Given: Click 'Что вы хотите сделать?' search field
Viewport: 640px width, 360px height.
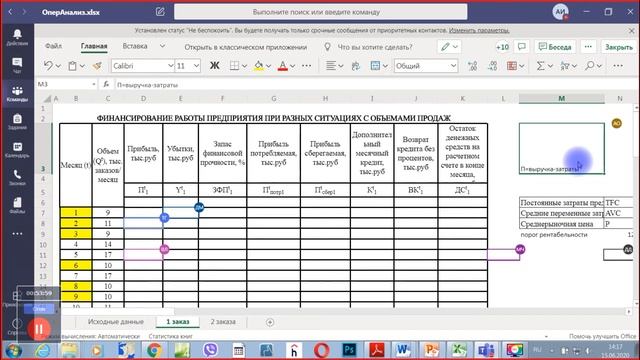Looking at the screenshot, I should coord(375,47).
